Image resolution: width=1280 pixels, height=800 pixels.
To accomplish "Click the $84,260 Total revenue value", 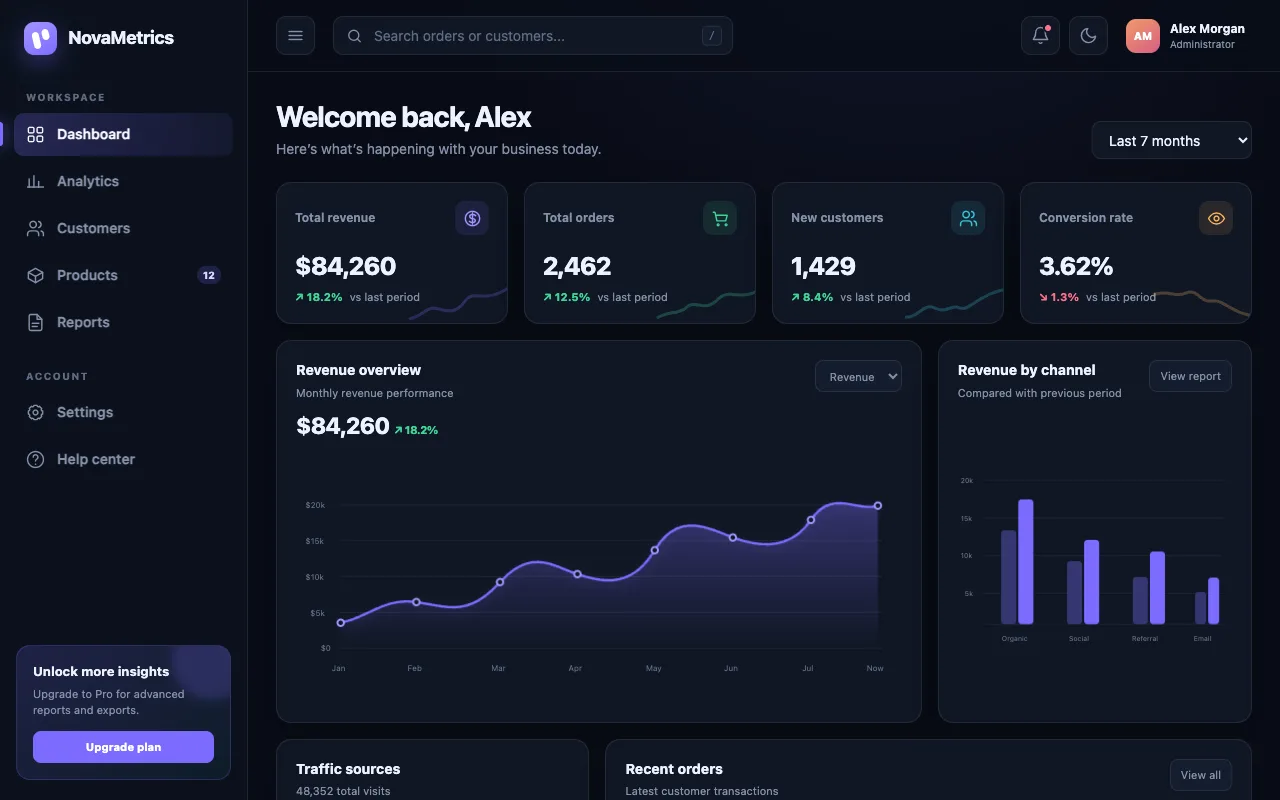I will click(x=346, y=266).
